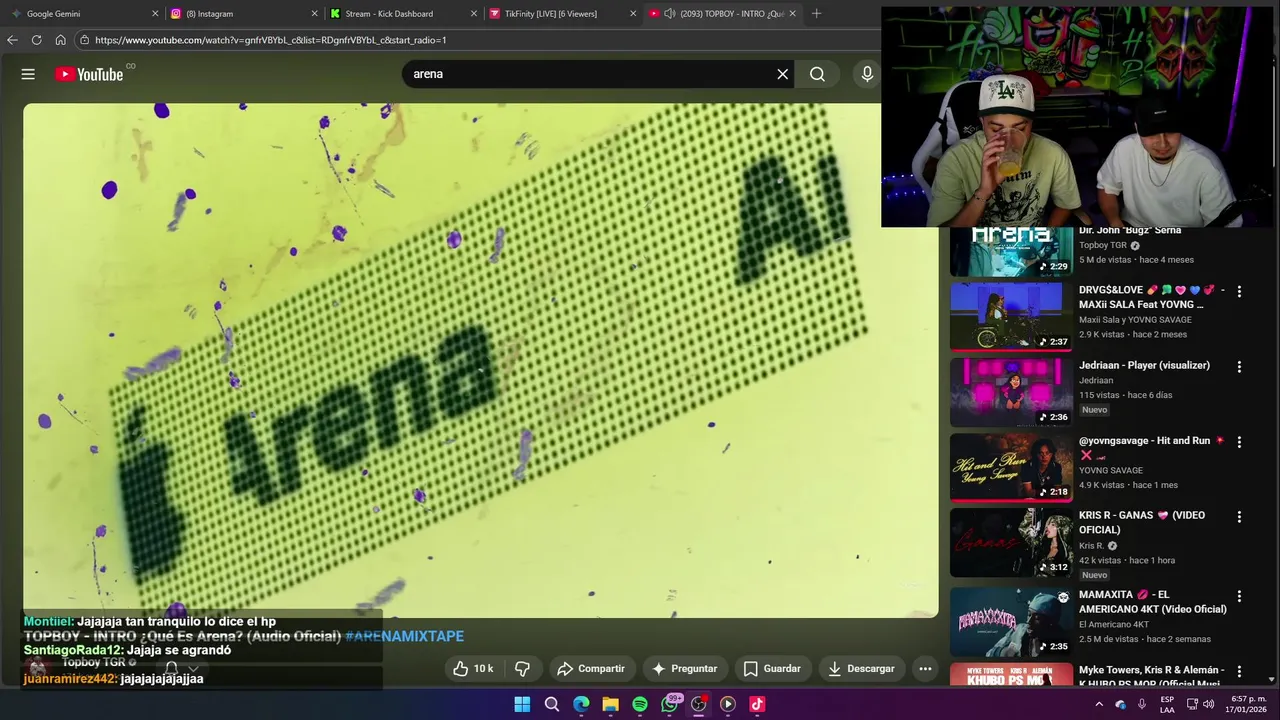Click the microphone tray icon

(x=1141, y=704)
